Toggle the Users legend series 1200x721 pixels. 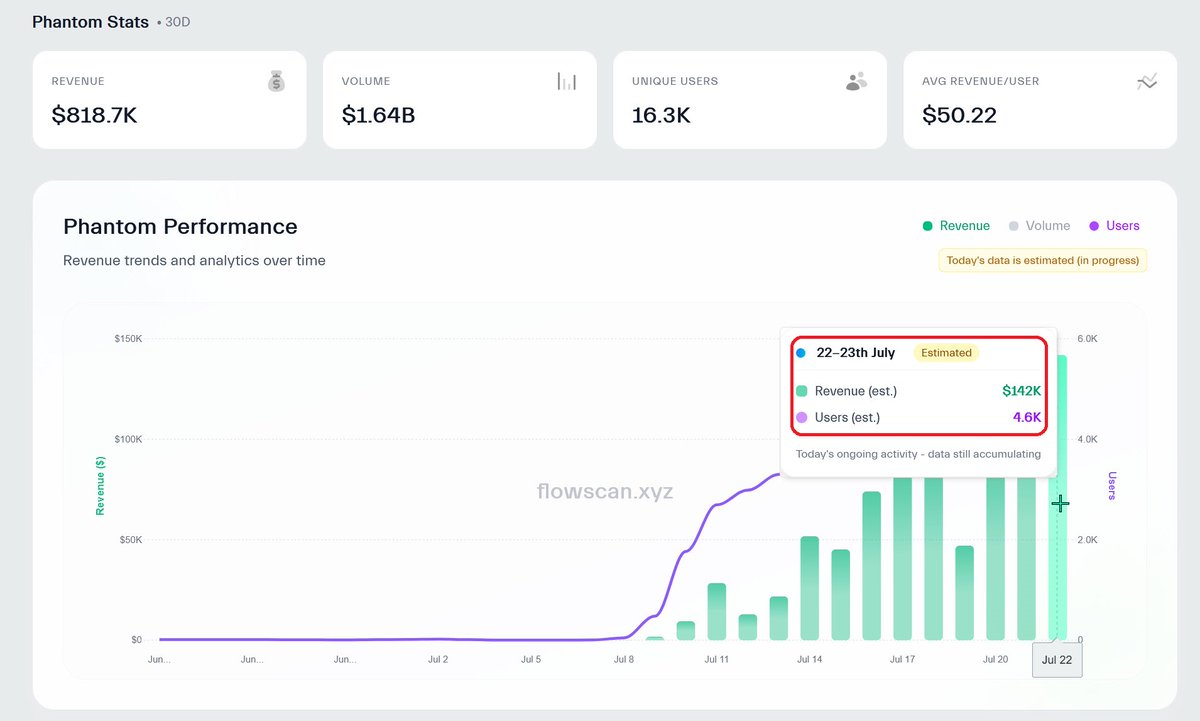tap(1113, 226)
